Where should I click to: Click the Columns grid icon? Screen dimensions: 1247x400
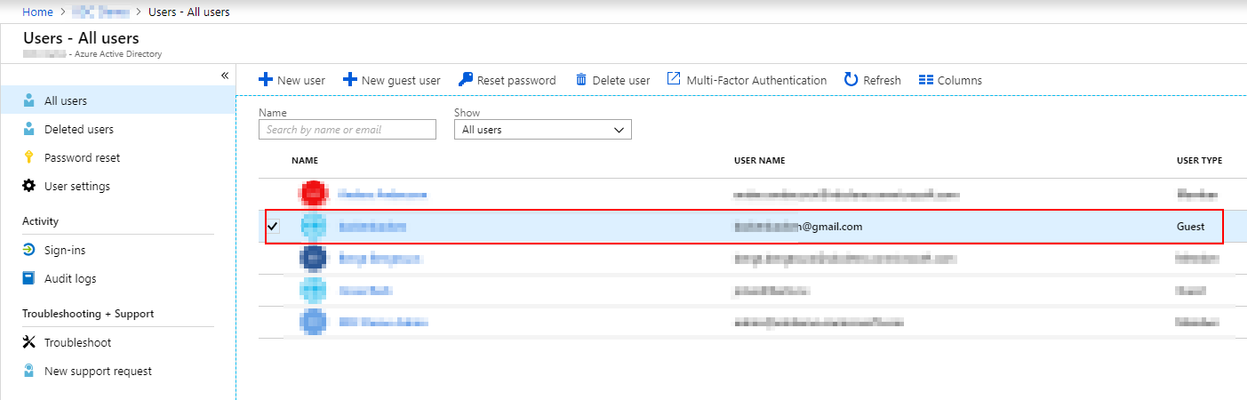click(926, 80)
